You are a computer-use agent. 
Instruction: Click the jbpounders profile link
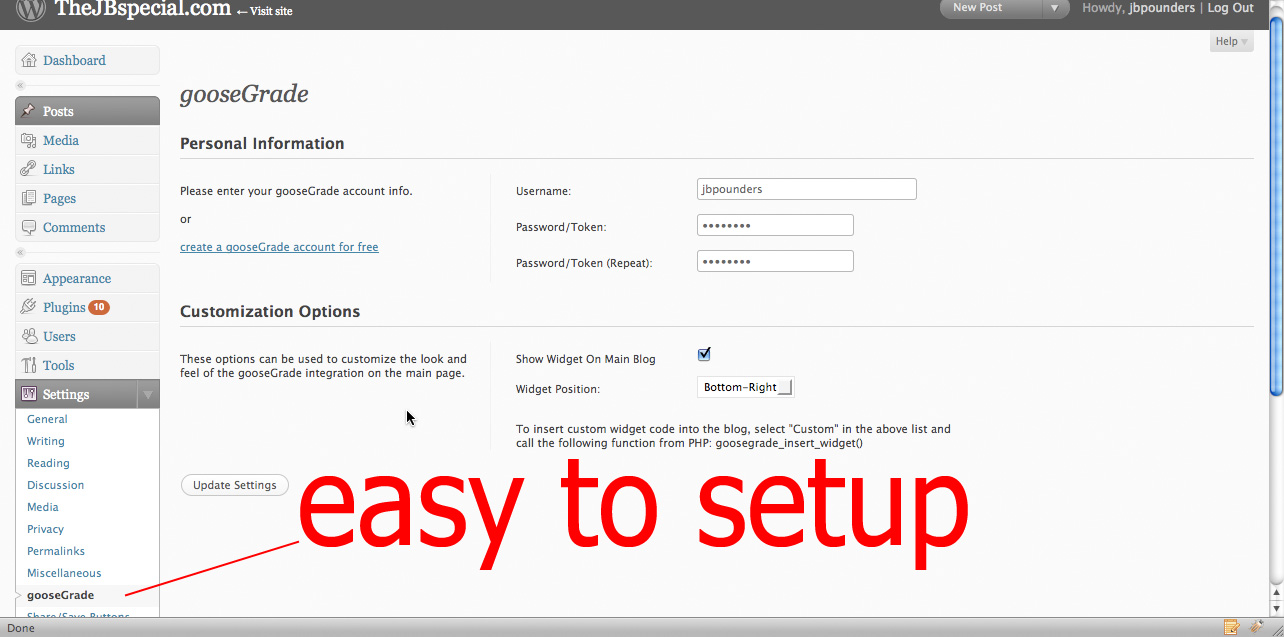pyautogui.click(x=1162, y=8)
